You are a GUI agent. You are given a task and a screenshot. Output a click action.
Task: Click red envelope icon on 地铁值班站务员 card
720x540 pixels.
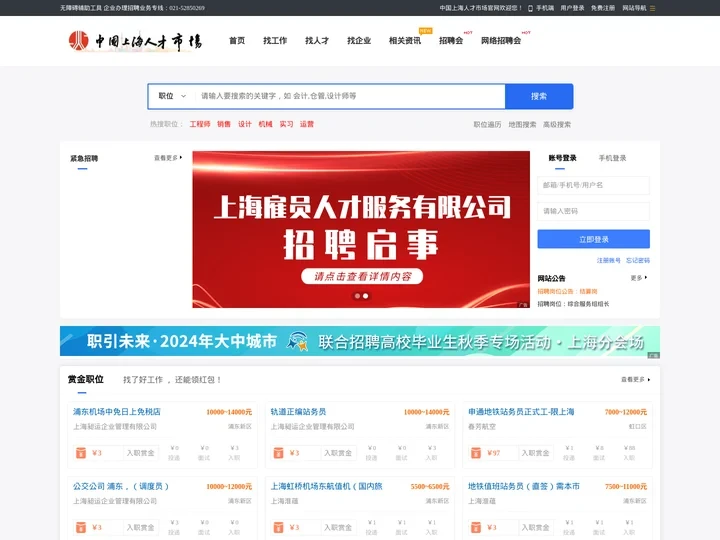click(476, 527)
